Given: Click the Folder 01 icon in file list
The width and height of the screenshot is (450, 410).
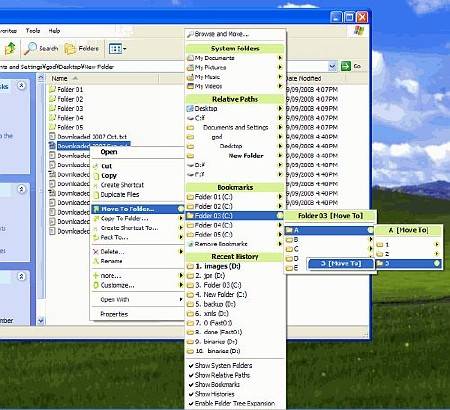Looking at the screenshot, I should pyautogui.click(x=52, y=89).
